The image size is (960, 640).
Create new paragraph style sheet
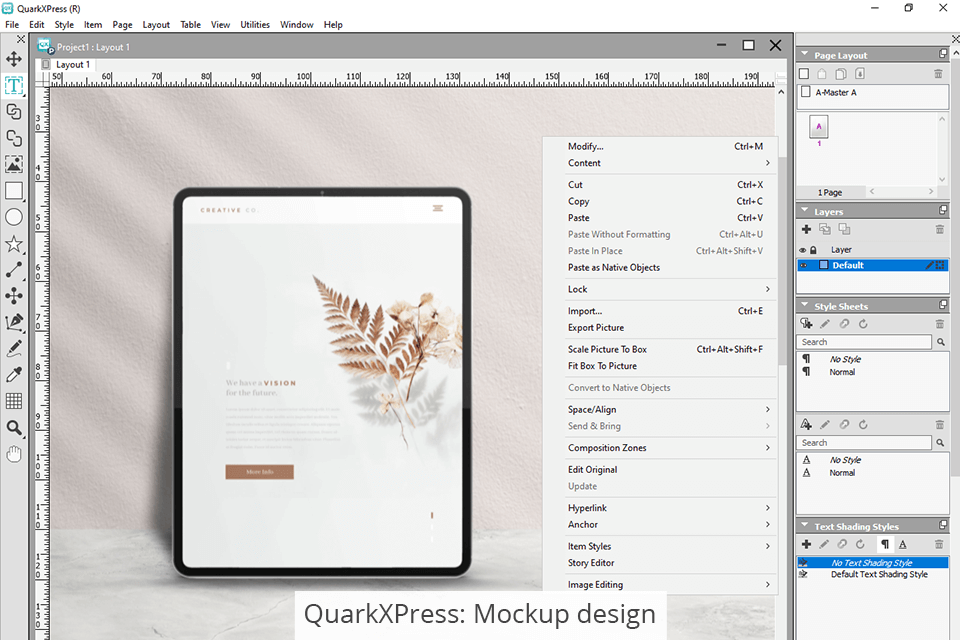point(806,323)
